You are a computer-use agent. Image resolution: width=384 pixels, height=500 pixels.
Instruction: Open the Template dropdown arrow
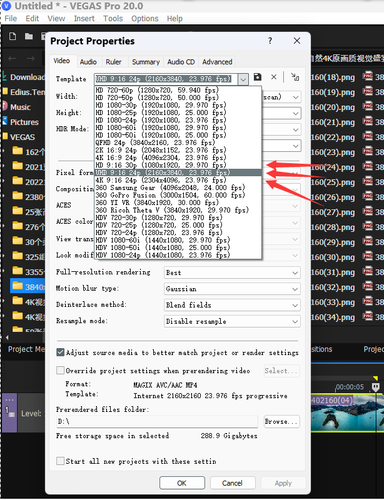pyautogui.click(x=243, y=79)
